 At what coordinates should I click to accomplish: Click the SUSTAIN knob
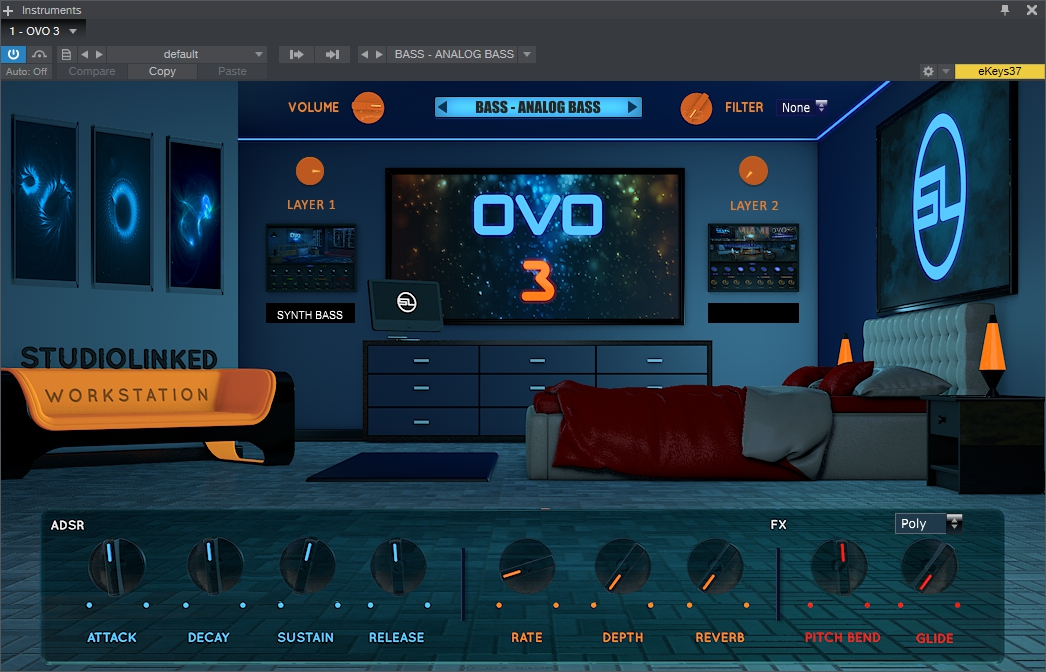tap(307, 567)
